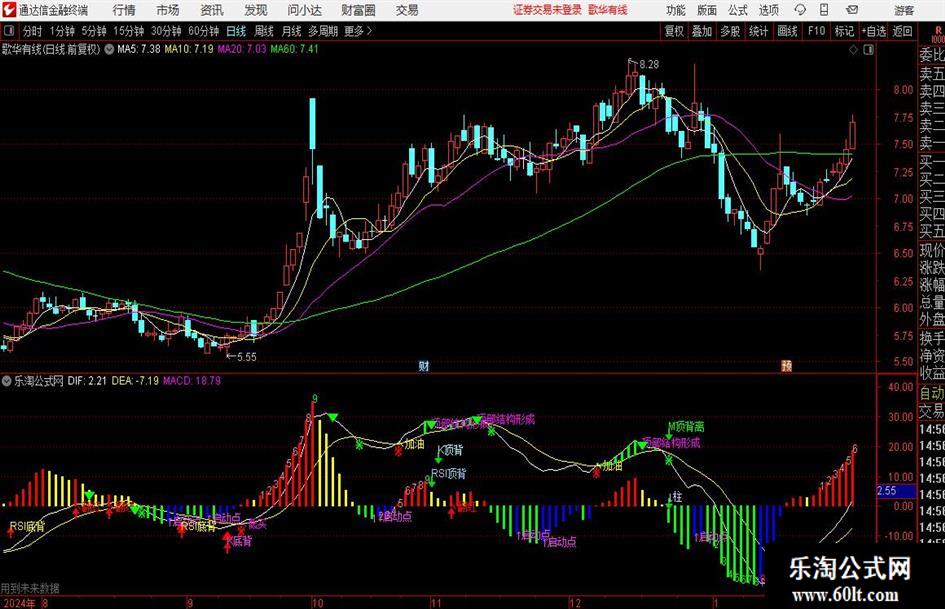945x609 pixels.
Task: Switch to 60分钟 period tab
Action: coord(204,31)
